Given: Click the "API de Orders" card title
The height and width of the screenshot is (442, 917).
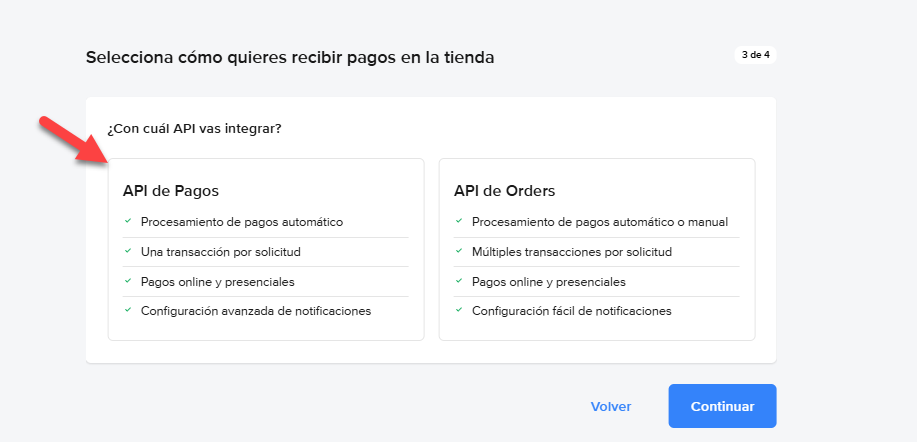Looking at the screenshot, I should click(505, 190).
